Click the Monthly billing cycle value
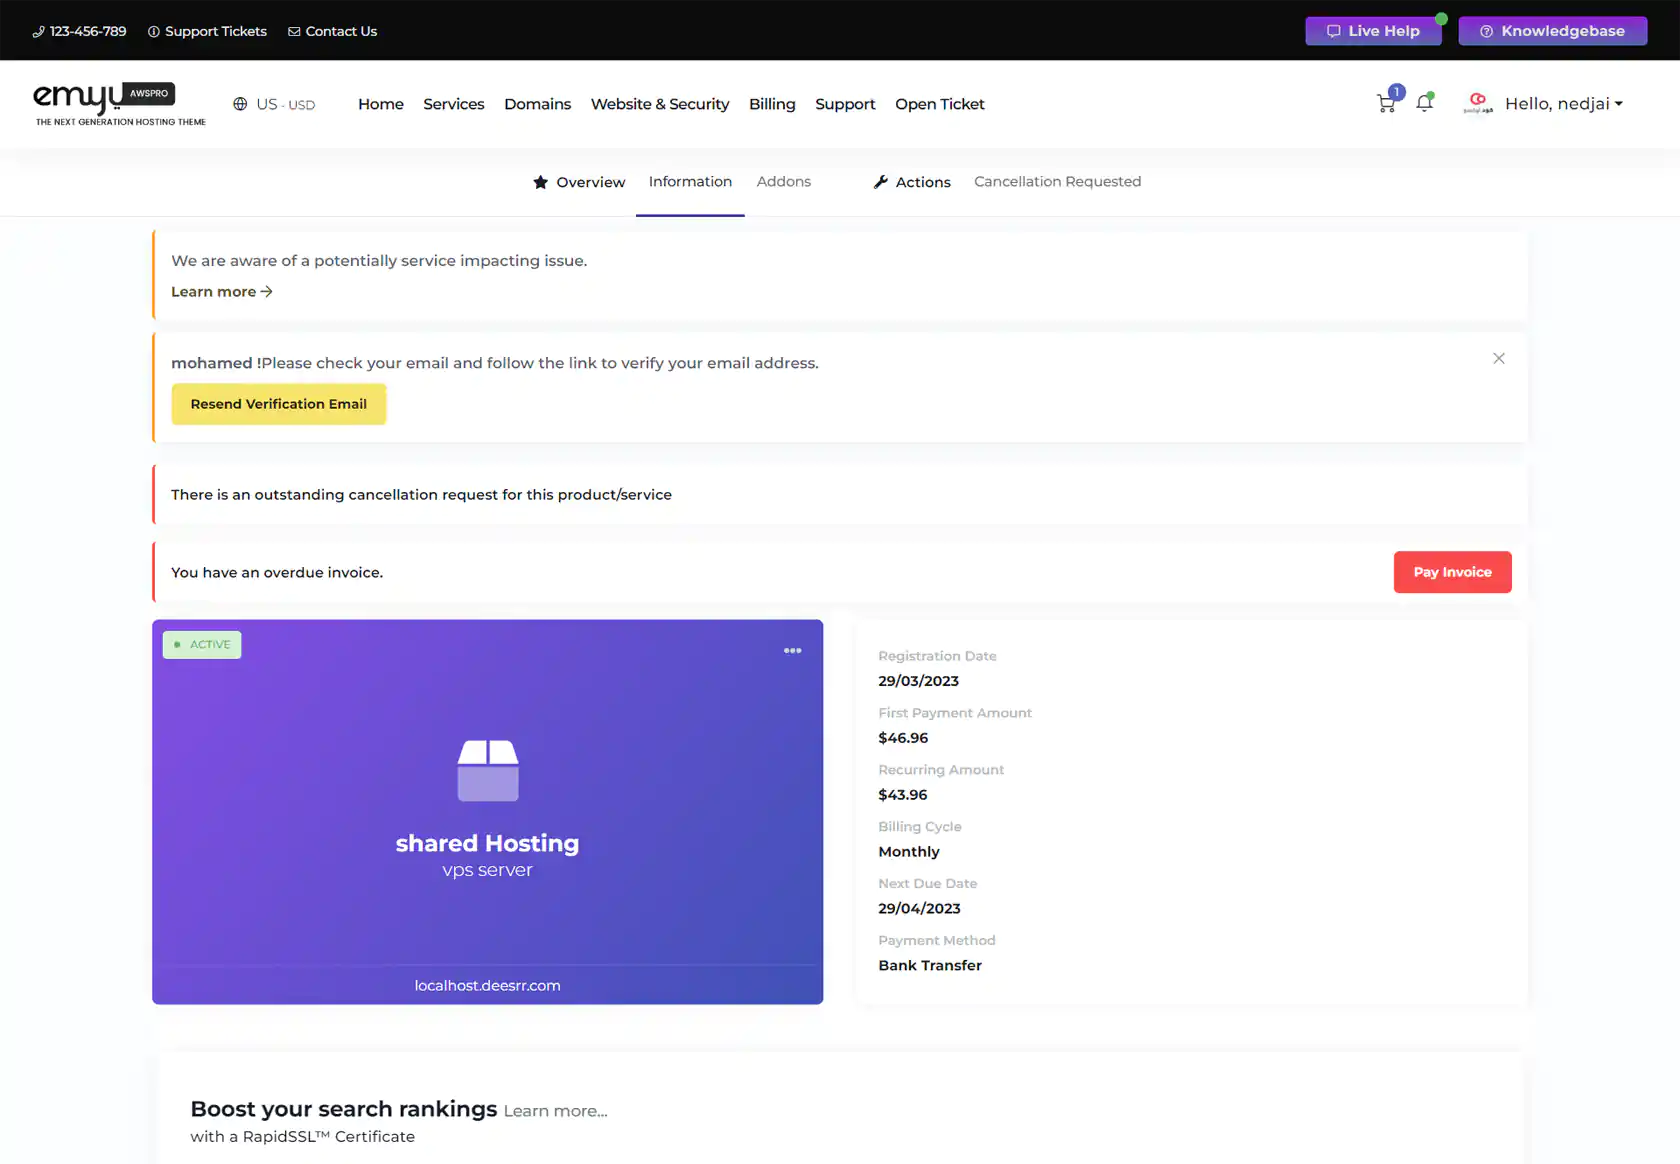The width and height of the screenshot is (1680, 1164). (x=909, y=852)
